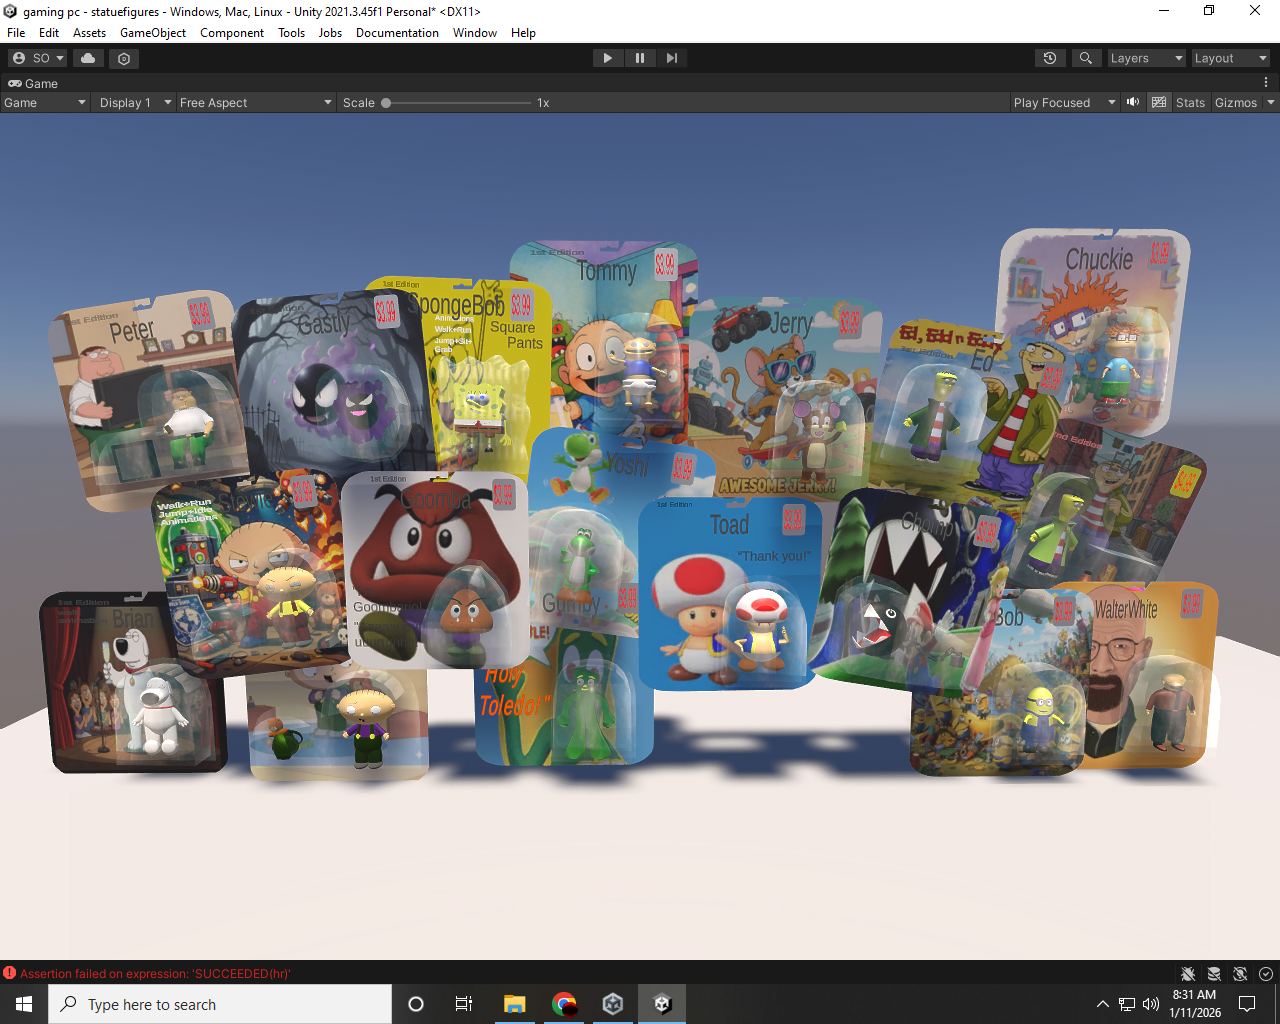The height and width of the screenshot is (1024, 1280).
Task: Open the Documentation menu
Action: tap(397, 32)
